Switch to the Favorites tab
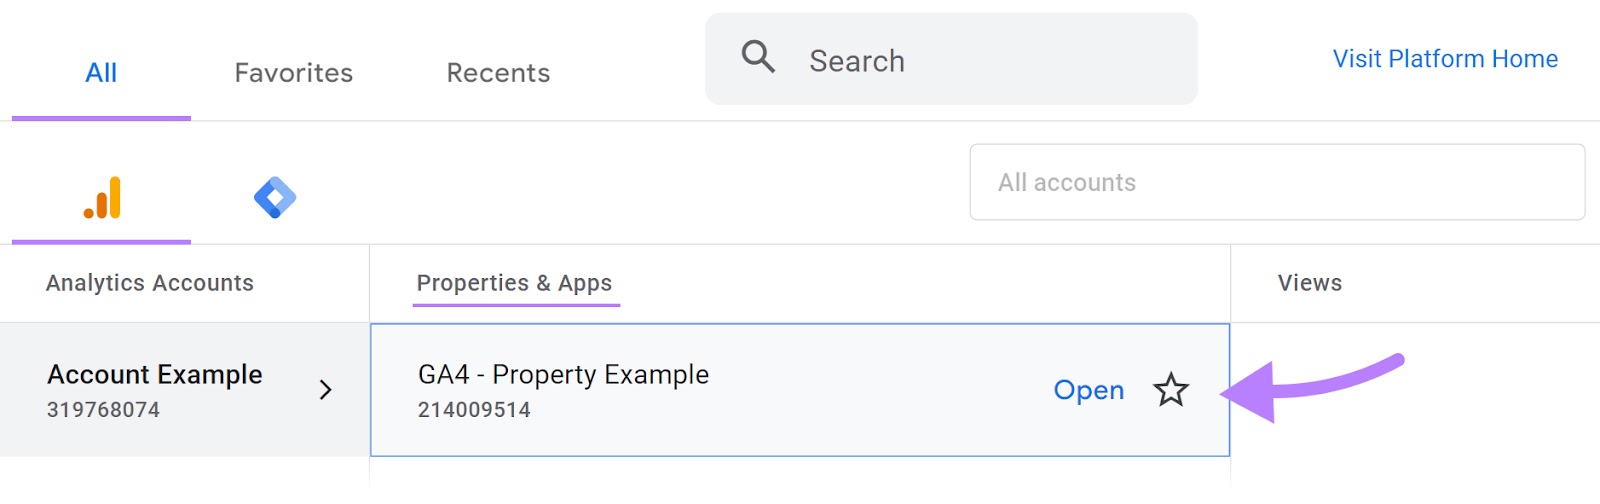Image resolution: width=1600 pixels, height=504 pixels. (x=293, y=73)
